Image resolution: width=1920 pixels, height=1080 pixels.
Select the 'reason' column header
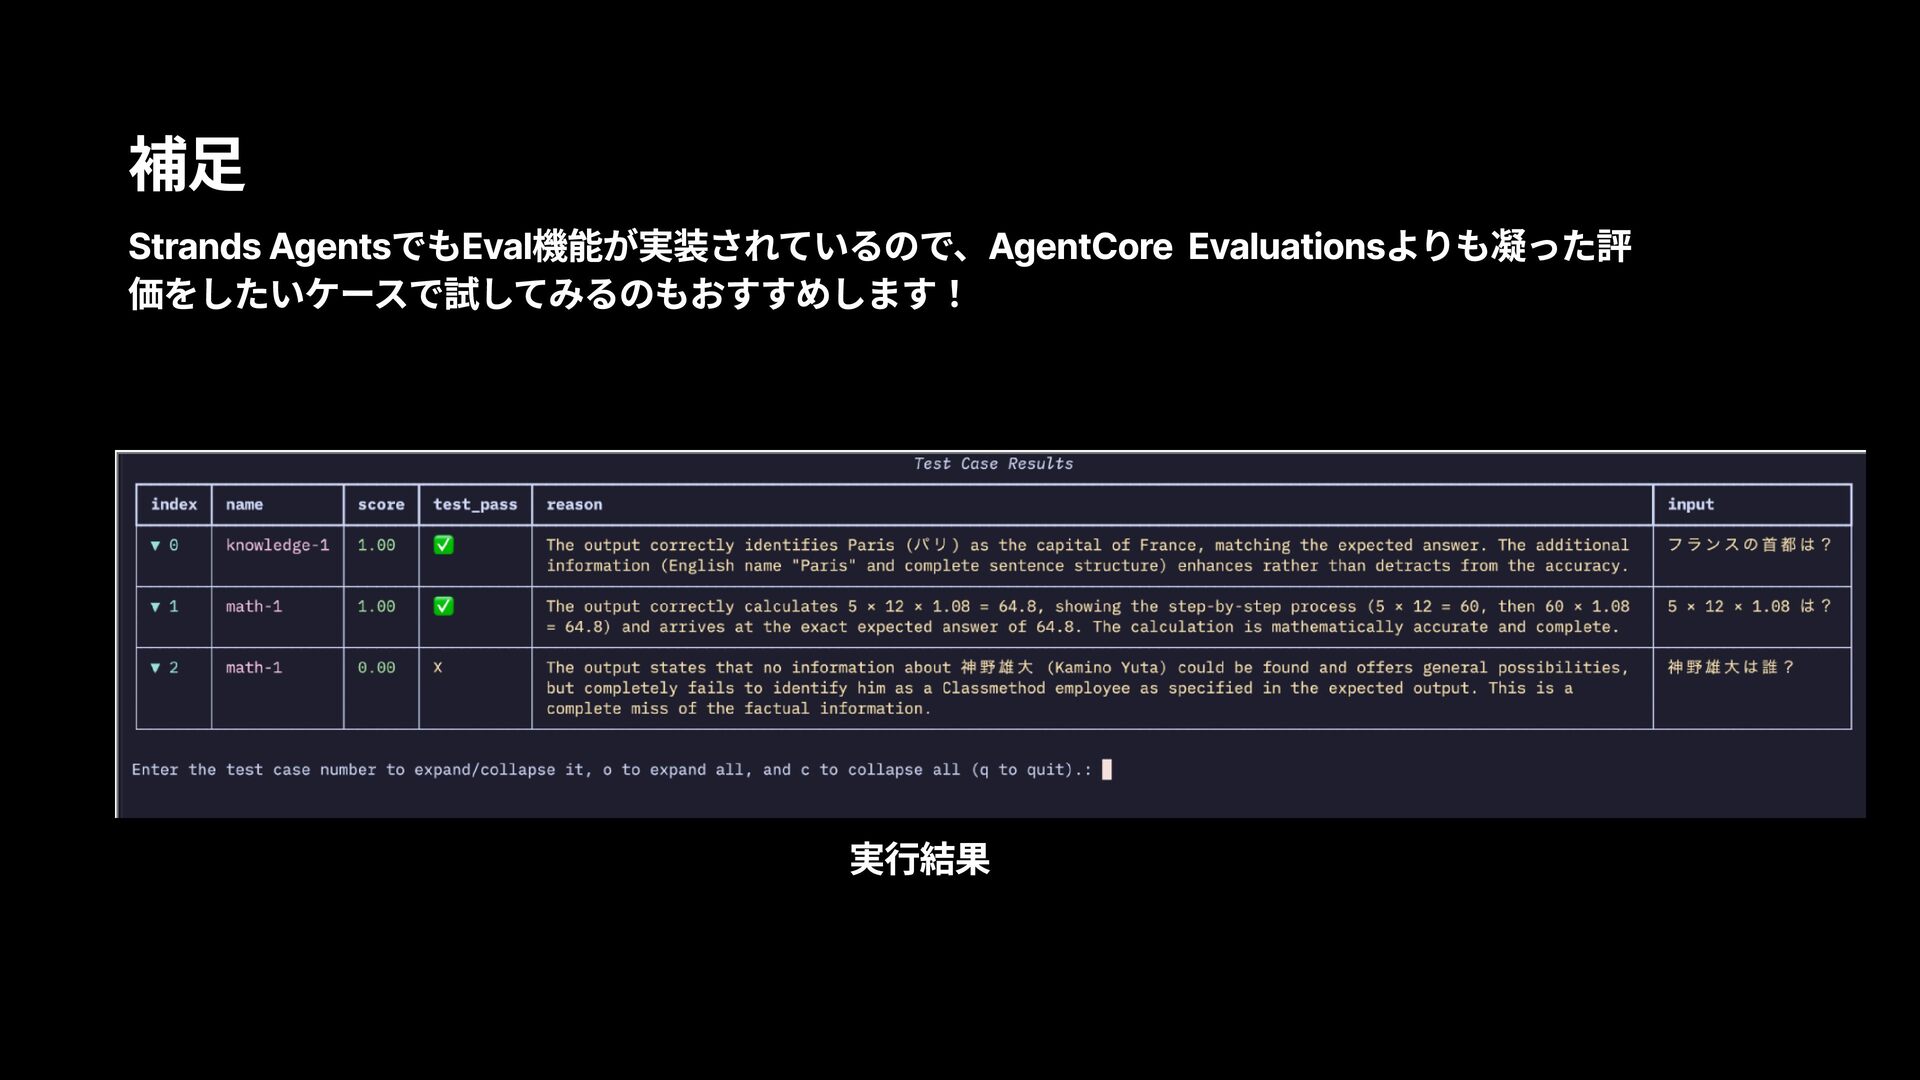pyautogui.click(x=574, y=505)
